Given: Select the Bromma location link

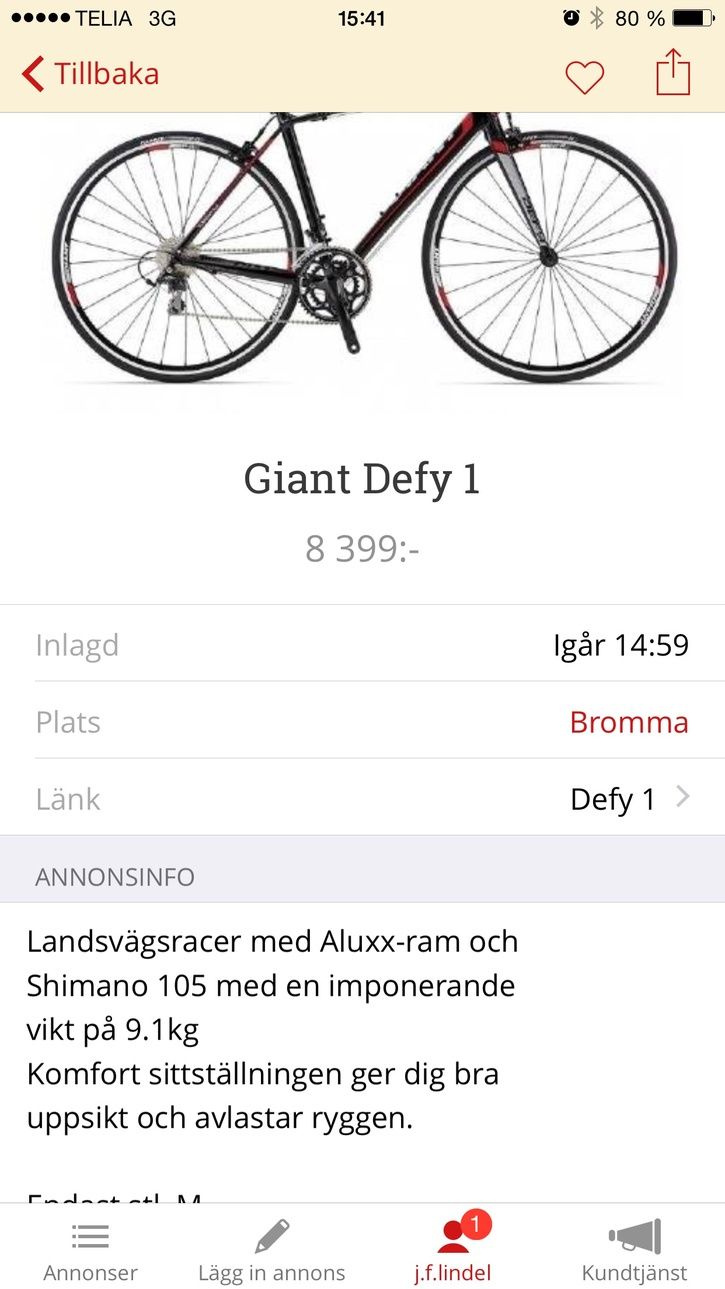Looking at the screenshot, I should [x=629, y=722].
